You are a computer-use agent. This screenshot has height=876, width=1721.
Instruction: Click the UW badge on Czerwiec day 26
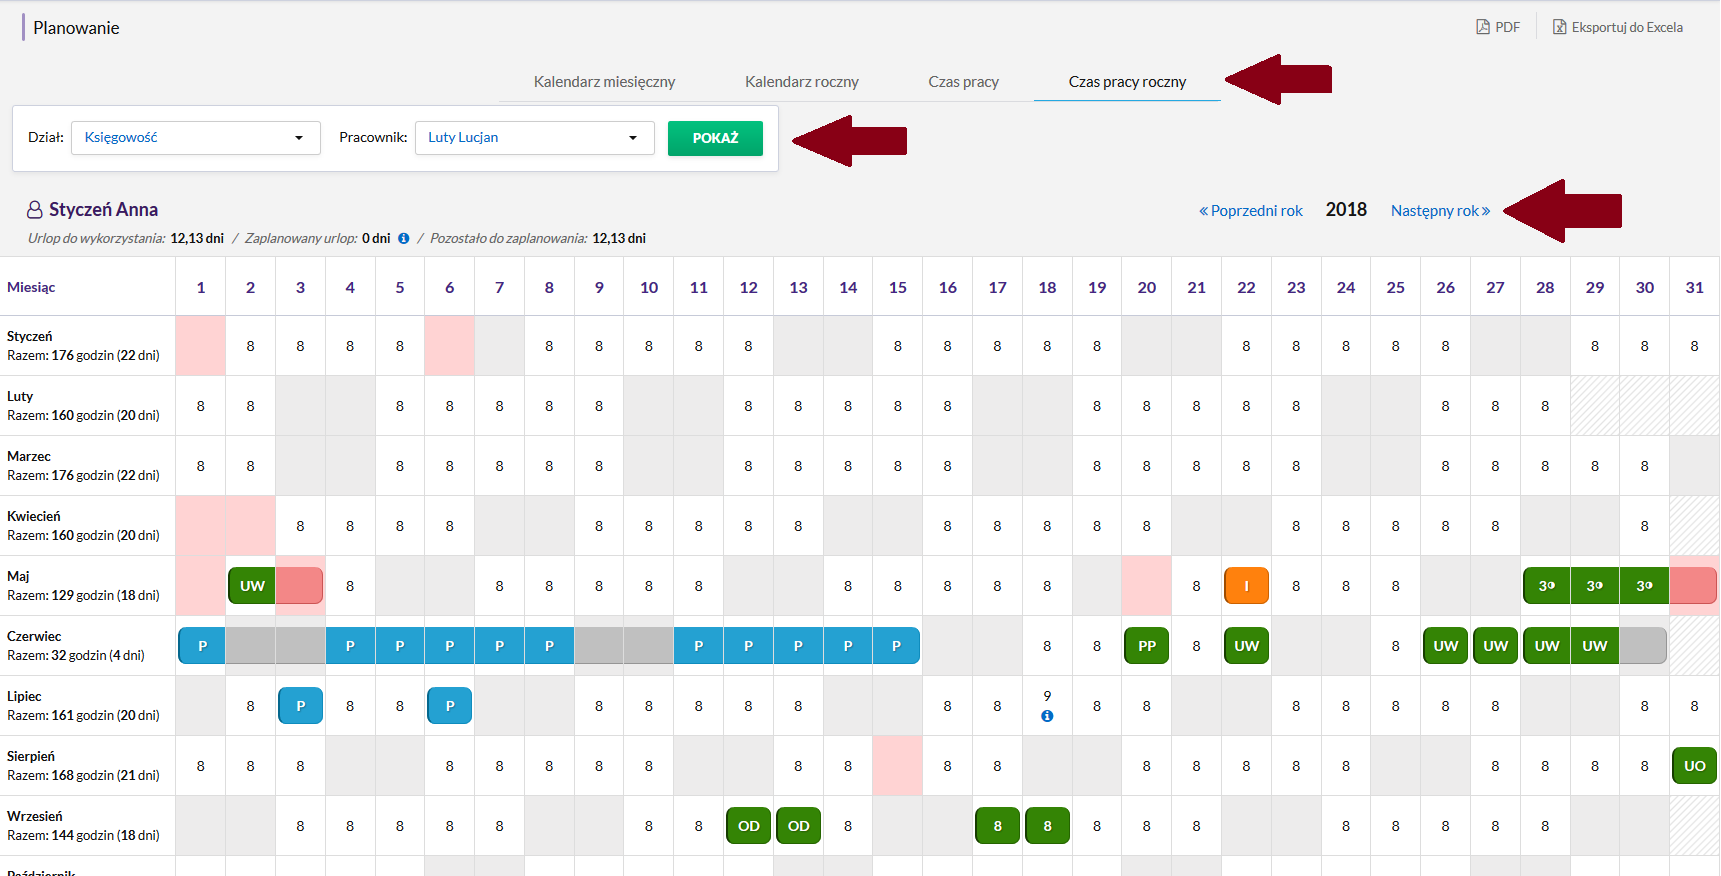click(1446, 646)
